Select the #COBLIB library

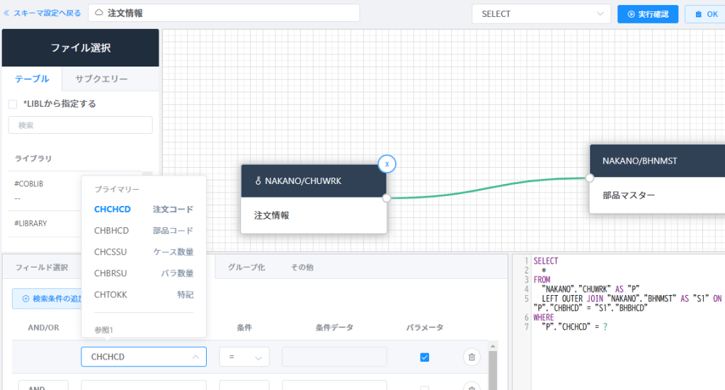coord(29,184)
